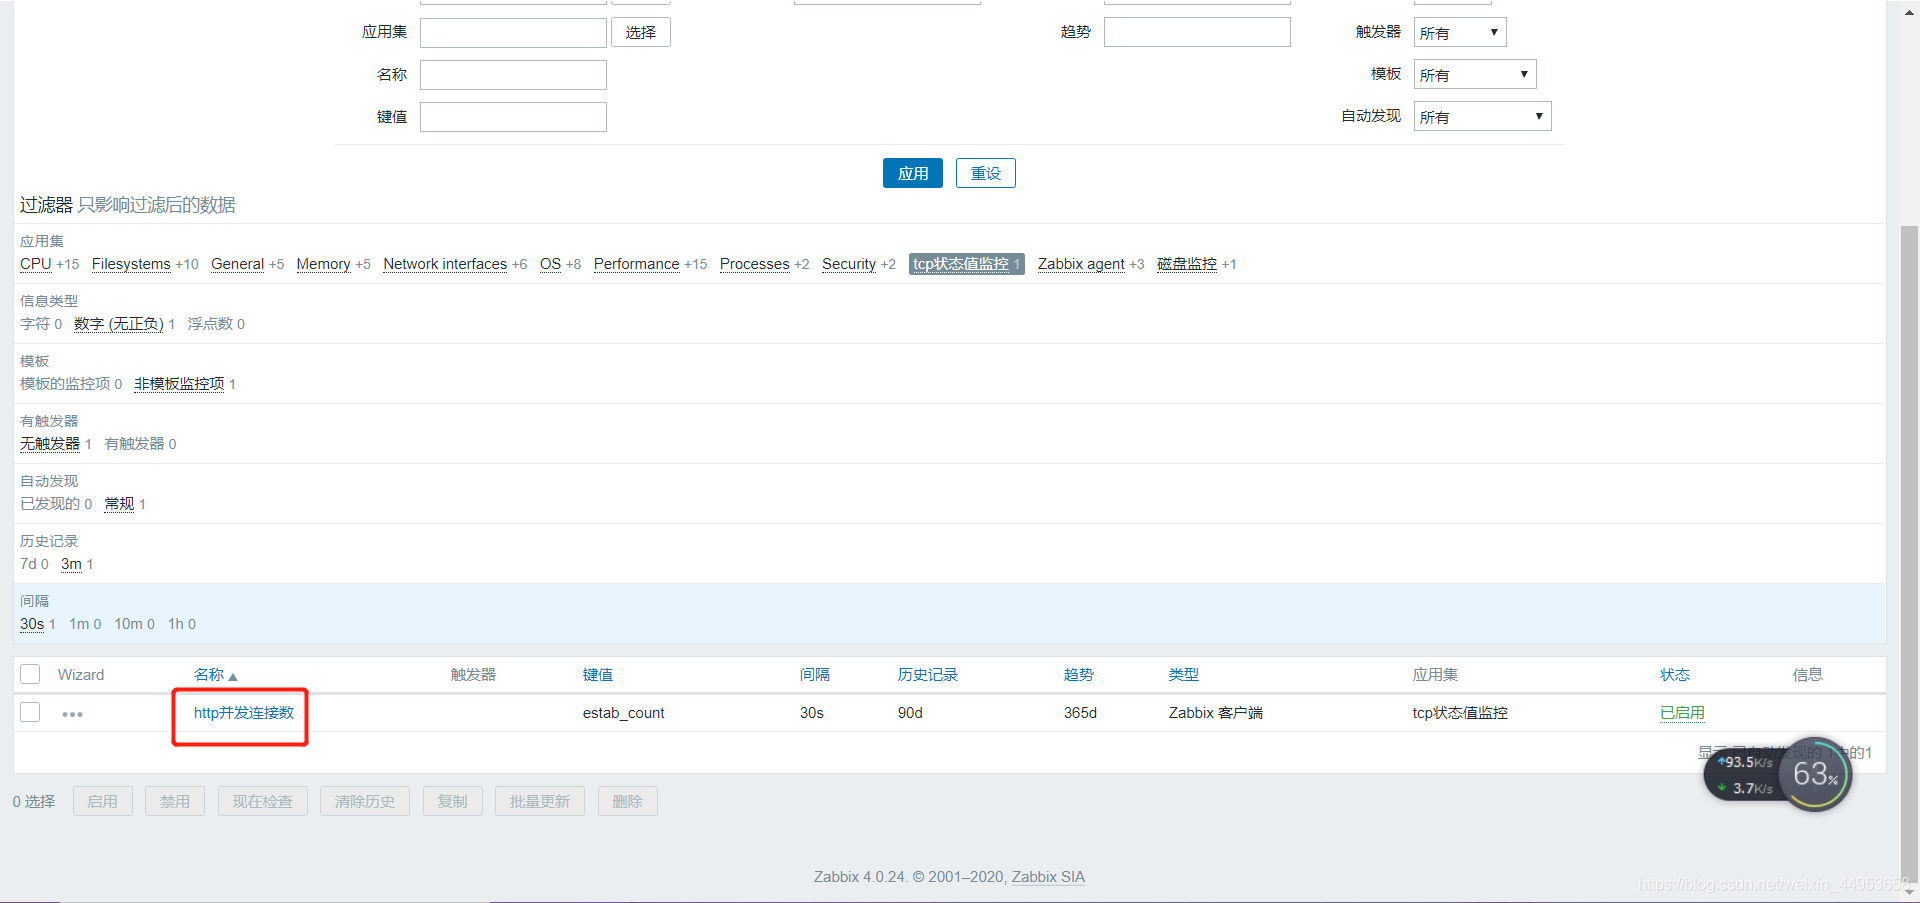1920x903 pixels.
Task: Filter by Processes application set
Action: tap(755, 264)
